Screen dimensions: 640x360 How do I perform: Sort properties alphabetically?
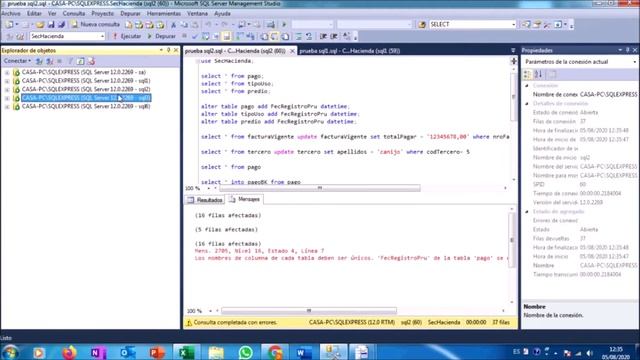(x=538, y=74)
